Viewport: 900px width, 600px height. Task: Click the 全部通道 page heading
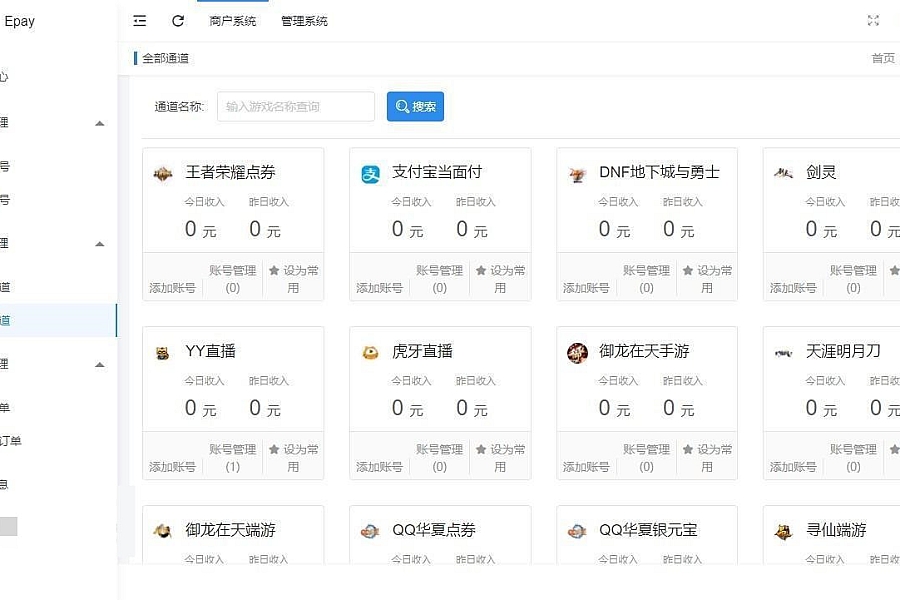[165, 58]
